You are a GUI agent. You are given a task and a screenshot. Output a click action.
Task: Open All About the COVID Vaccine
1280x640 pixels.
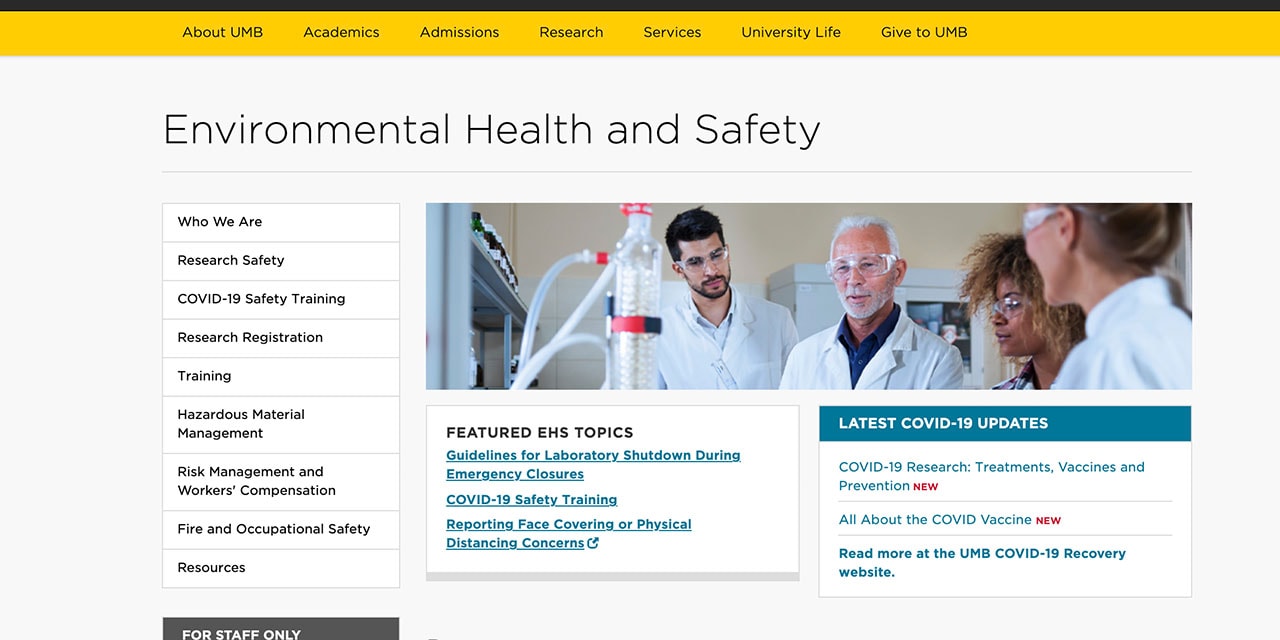point(935,520)
